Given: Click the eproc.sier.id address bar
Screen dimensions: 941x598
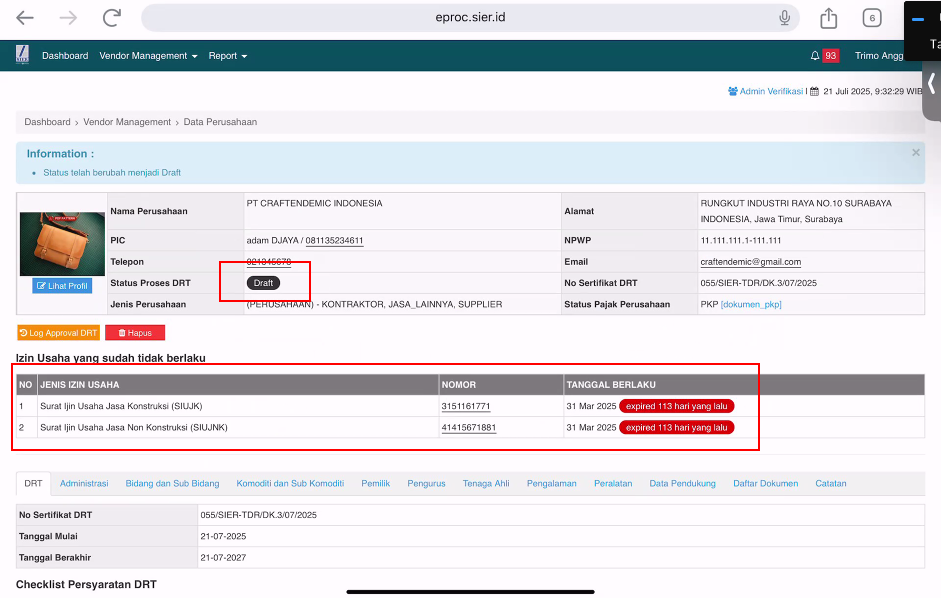Looking at the screenshot, I should pyautogui.click(x=470, y=18).
